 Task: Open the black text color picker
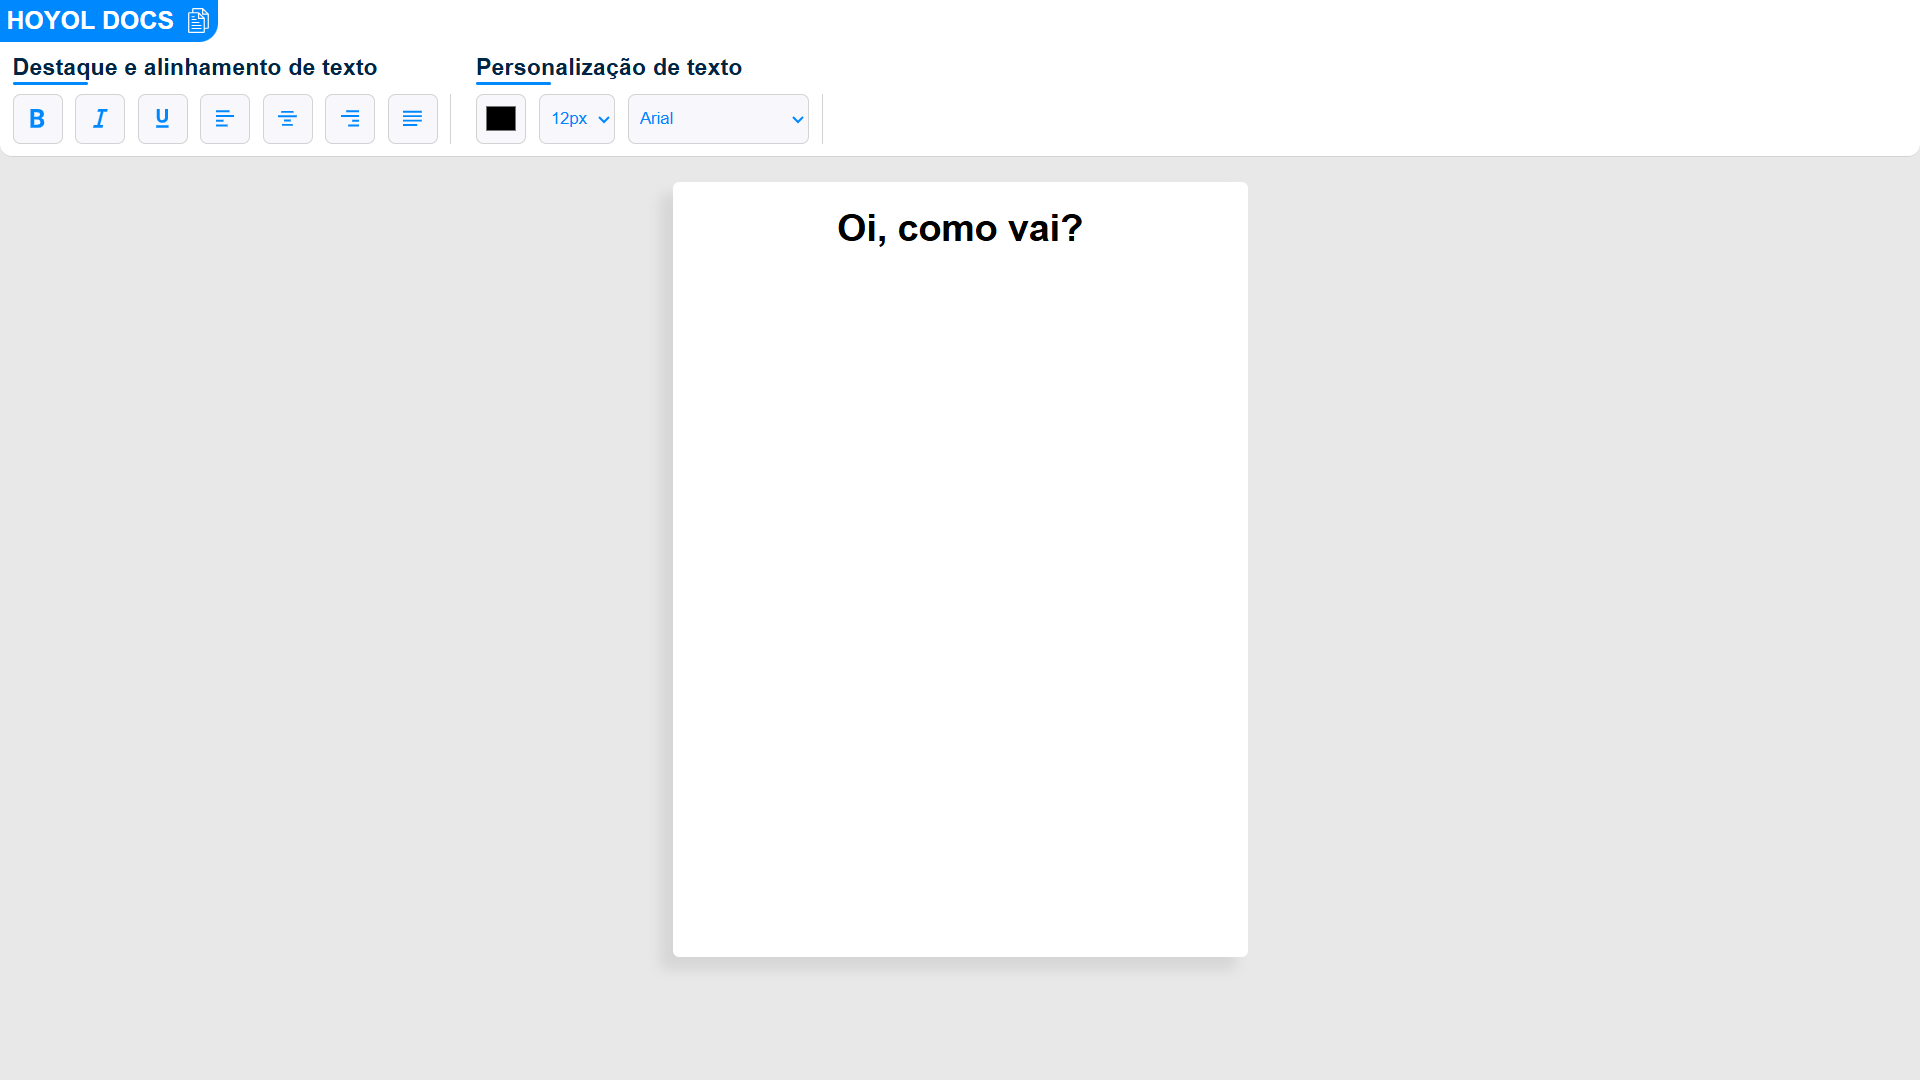click(501, 119)
